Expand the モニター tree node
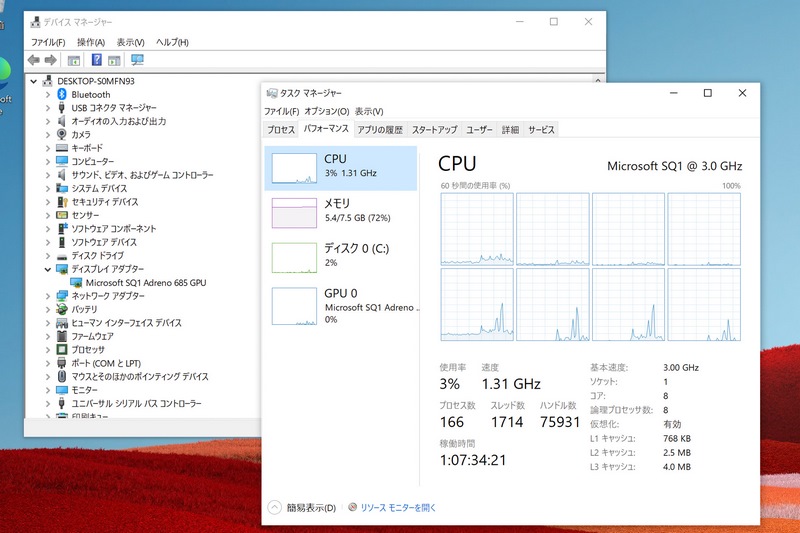The width and height of the screenshot is (800, 533). click(48, 390)
